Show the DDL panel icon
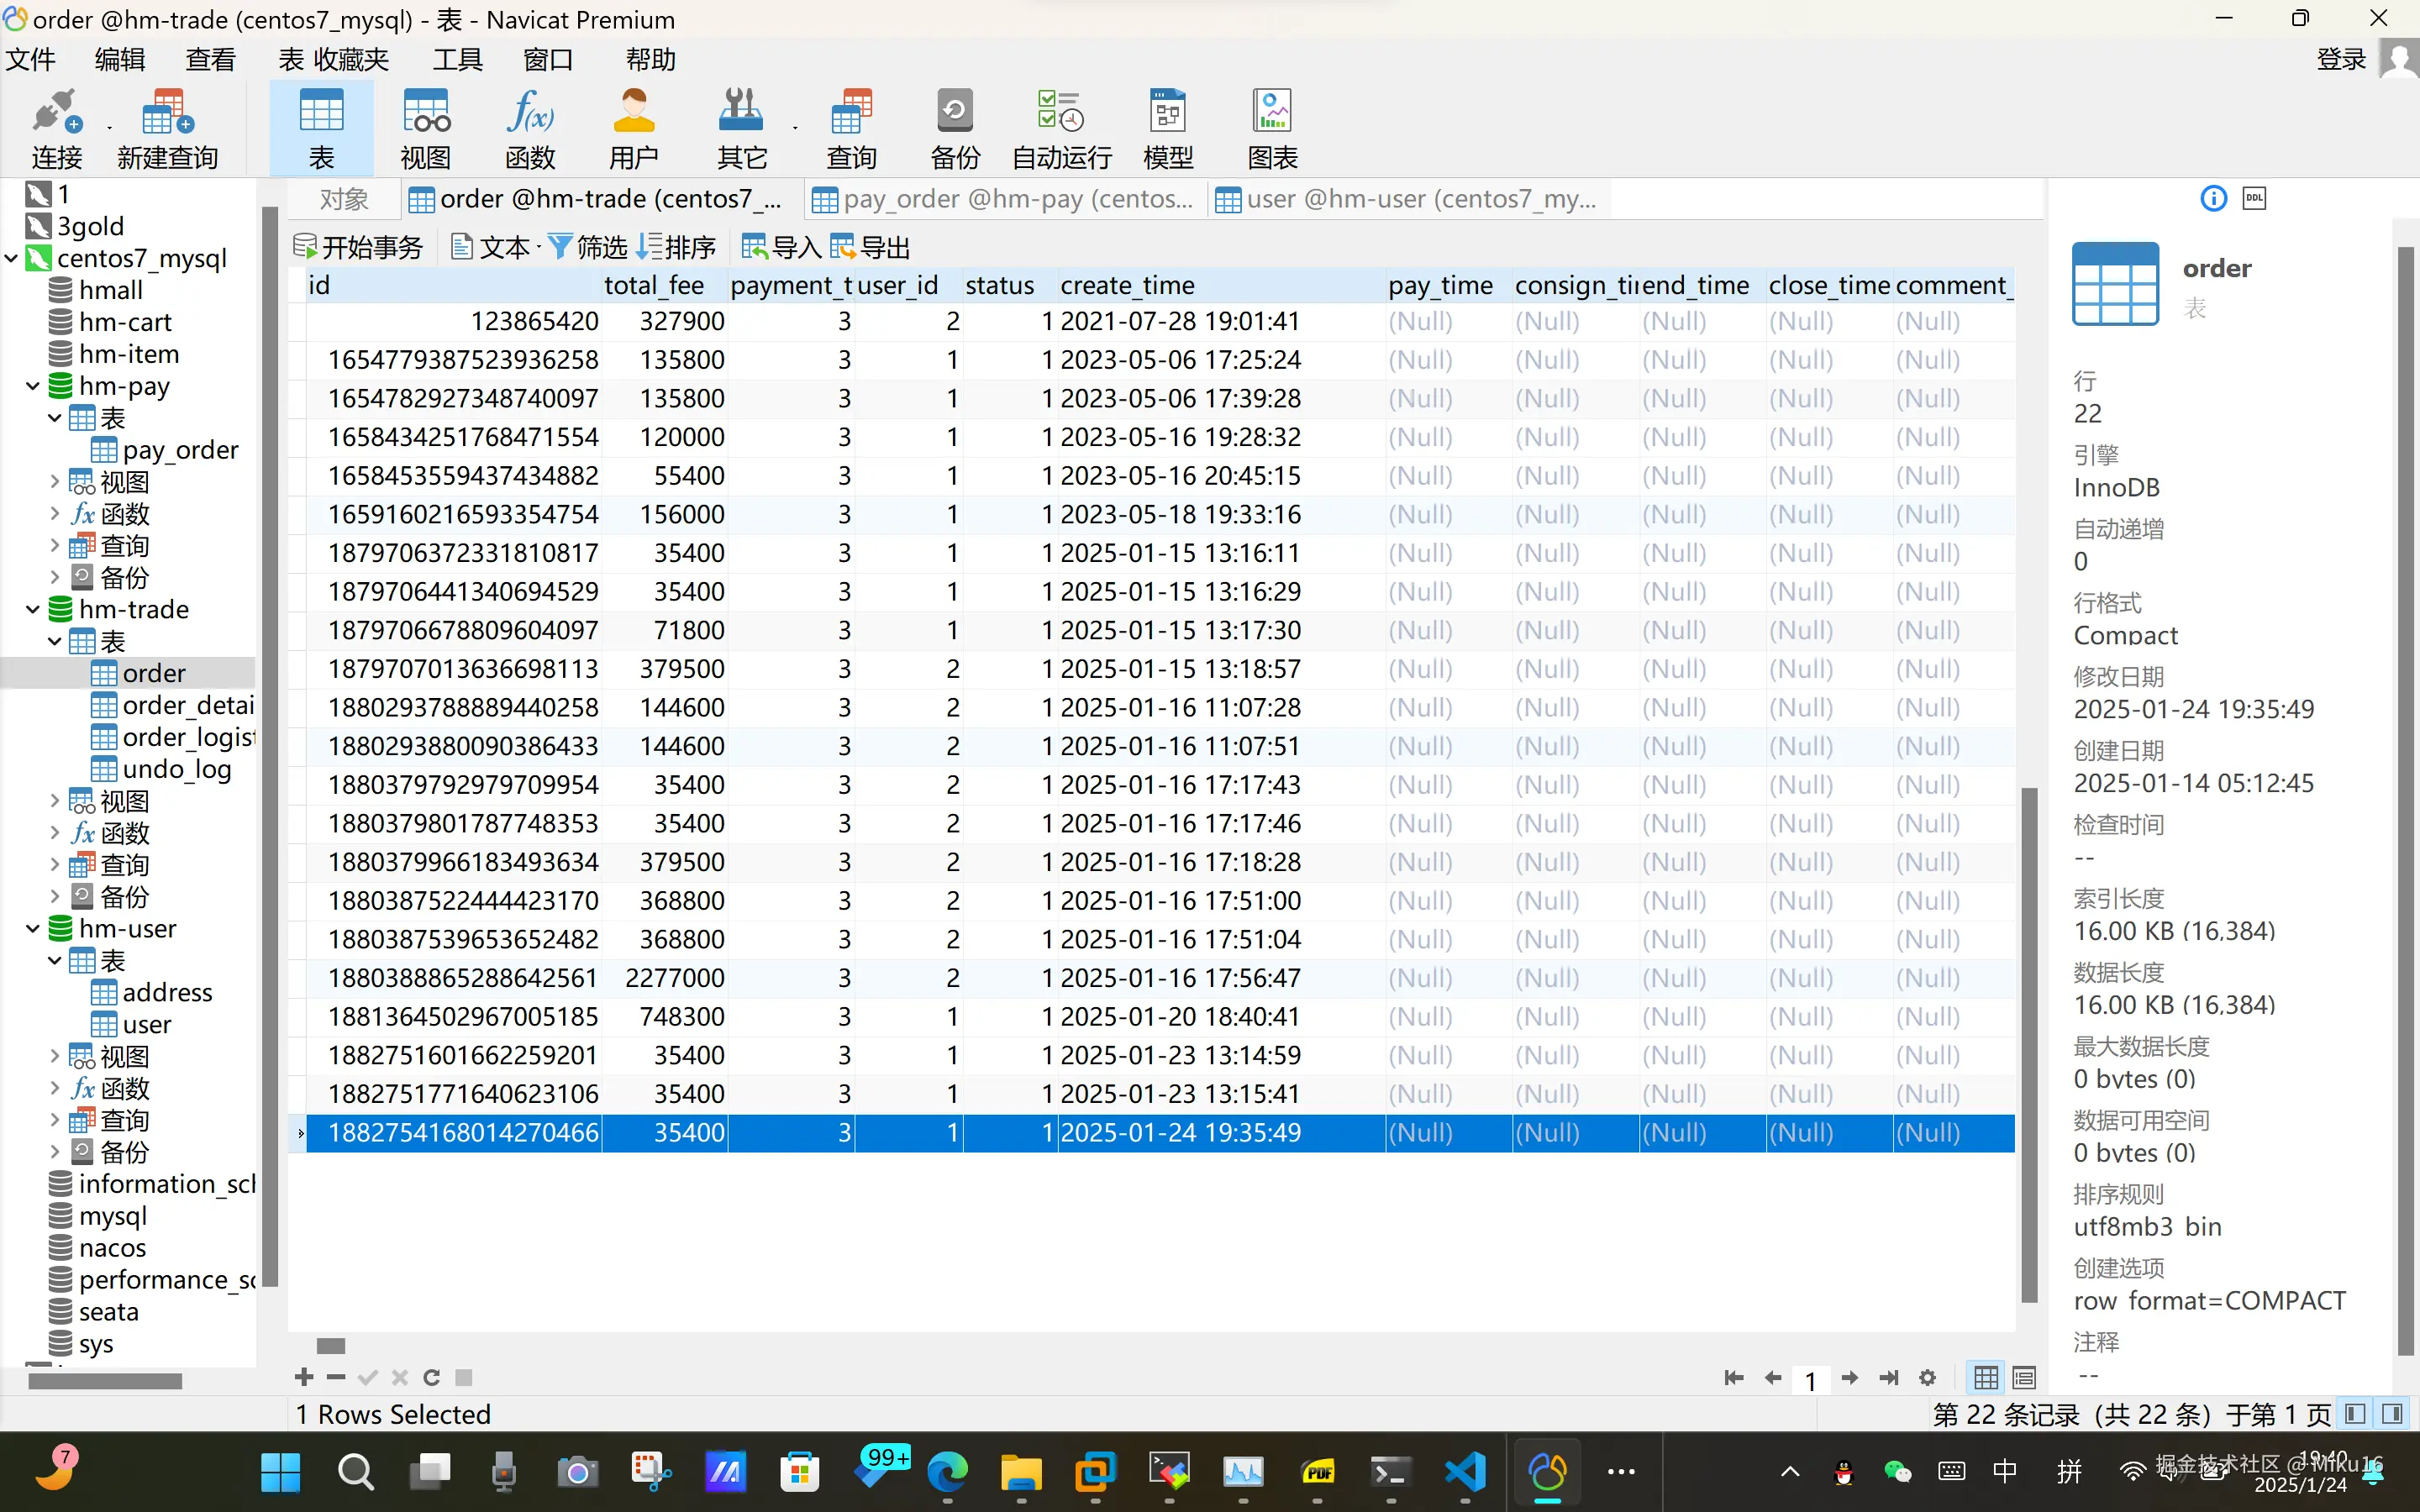The image size is (2420, 1512). (2254, 198)
